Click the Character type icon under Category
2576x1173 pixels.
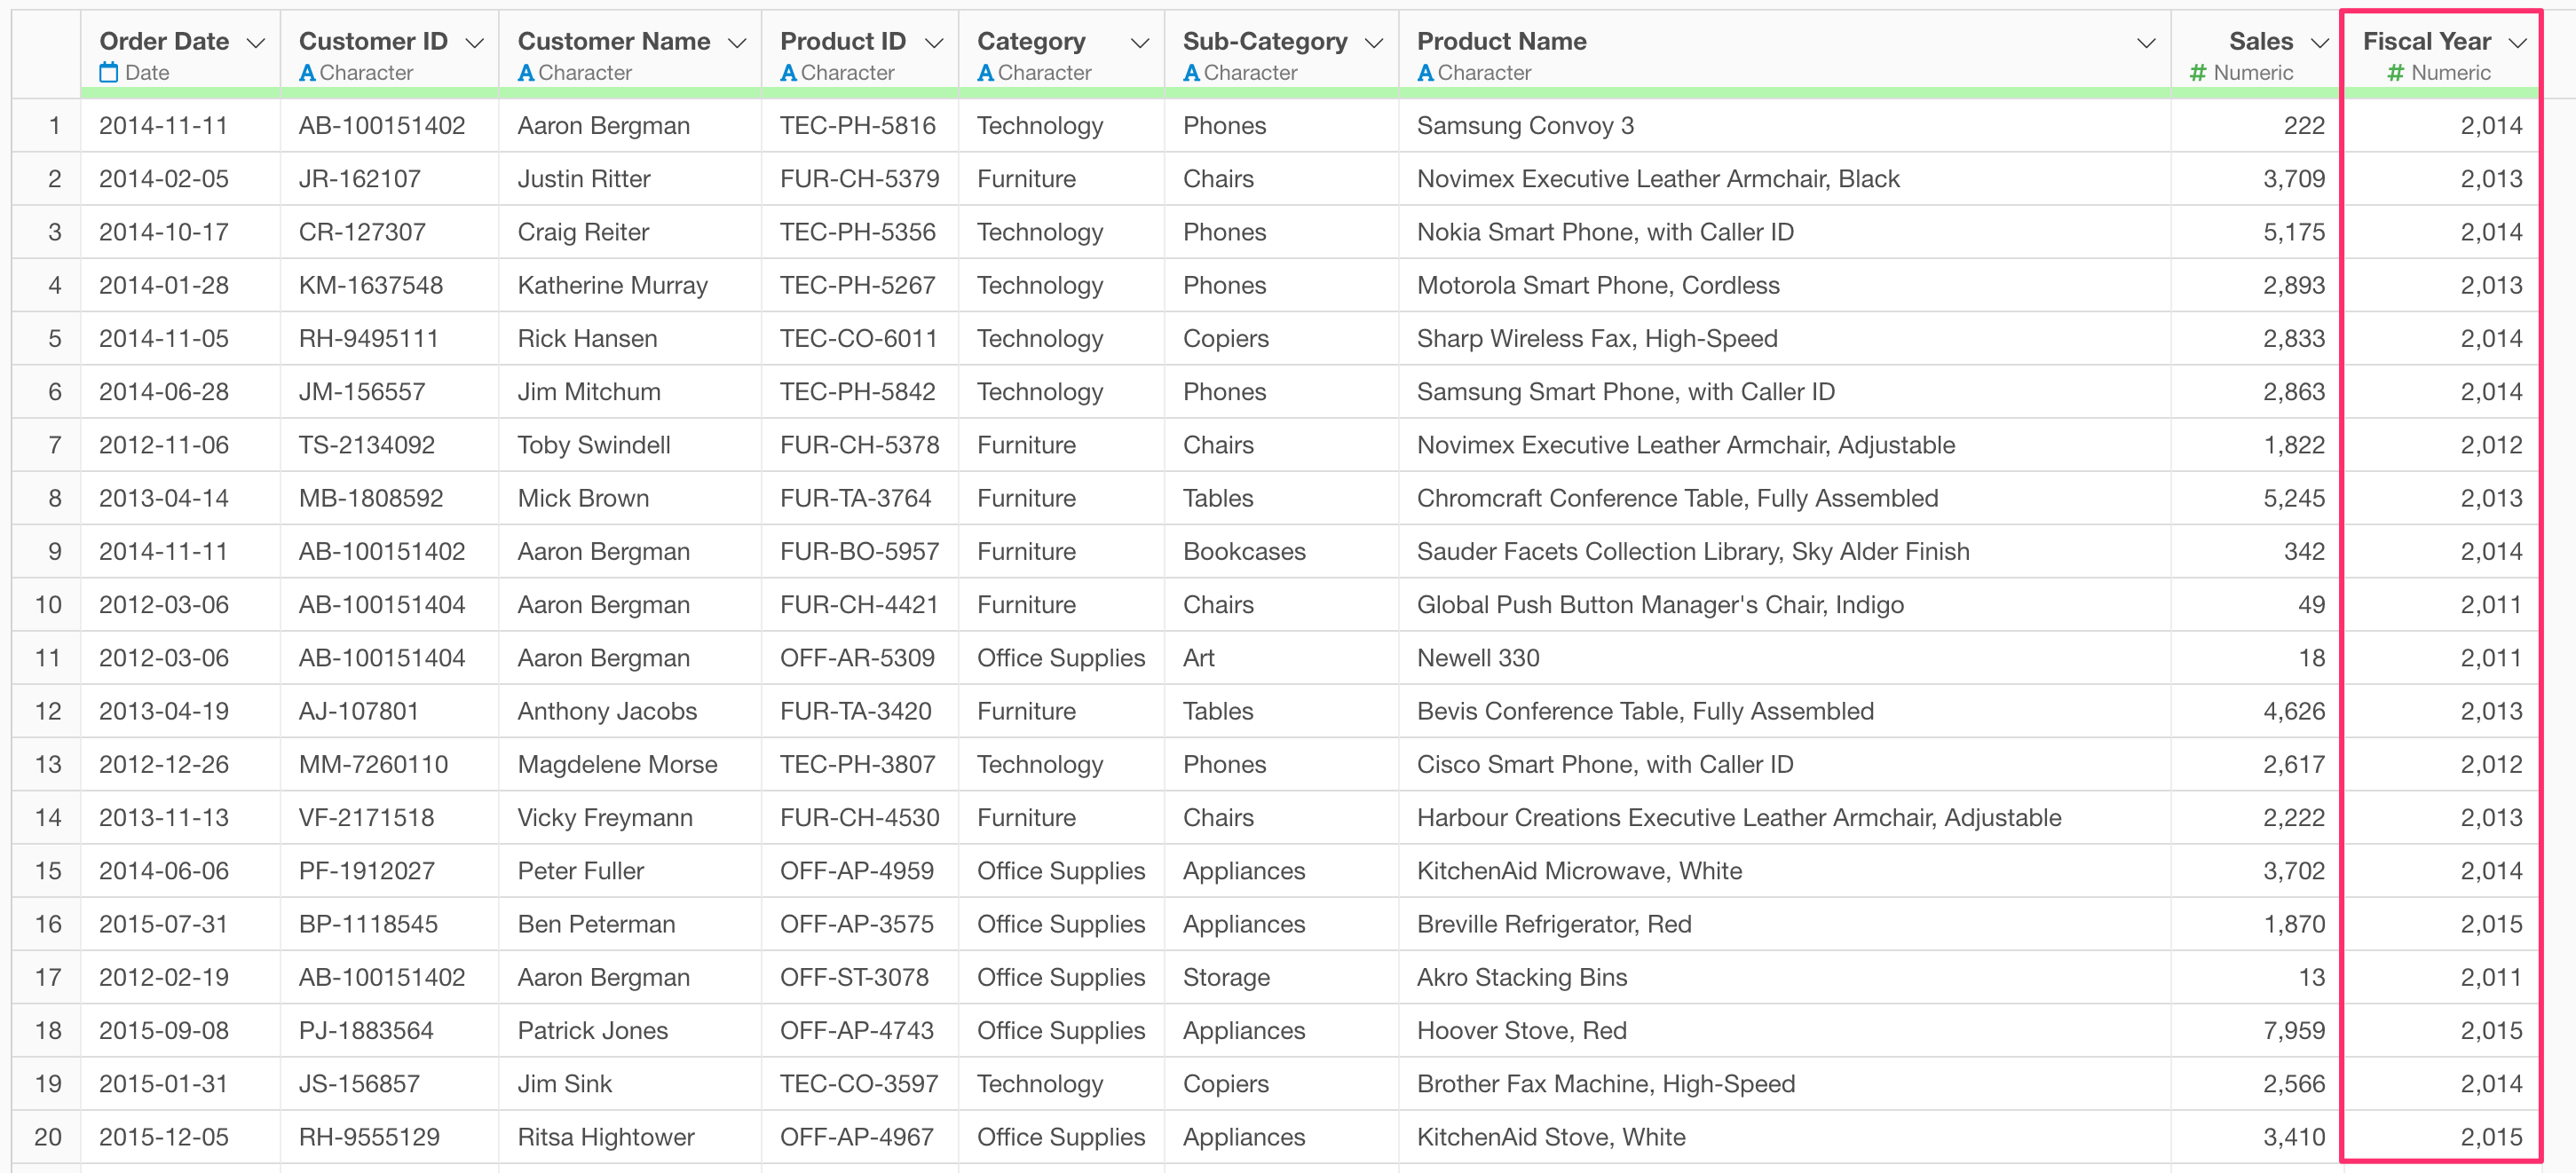985,73
